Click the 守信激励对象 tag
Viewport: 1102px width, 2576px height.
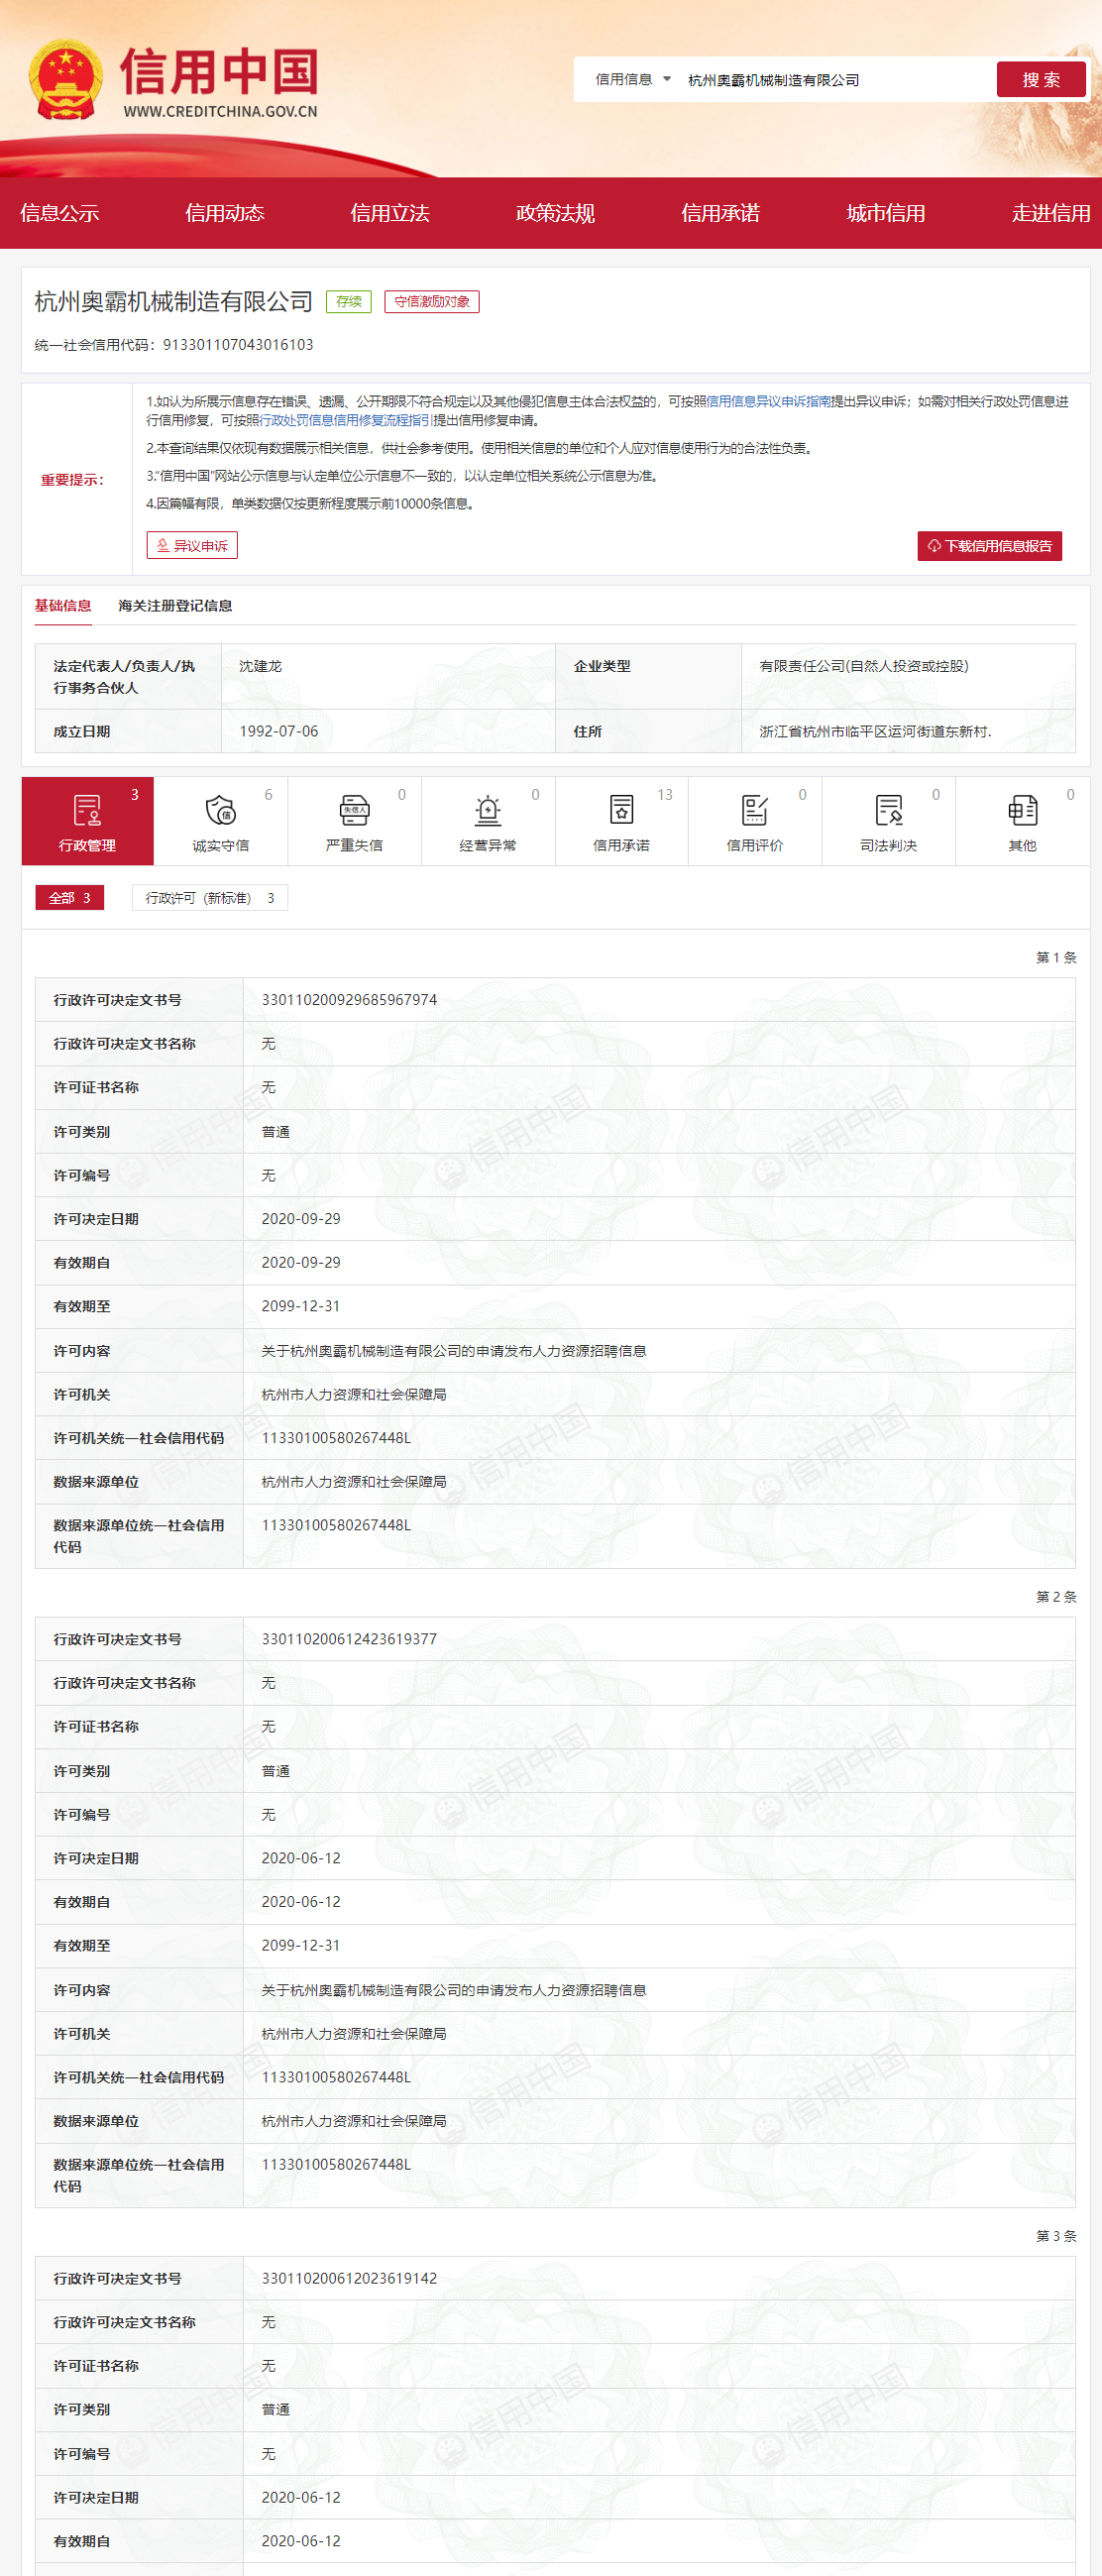[x=432, y=301]
